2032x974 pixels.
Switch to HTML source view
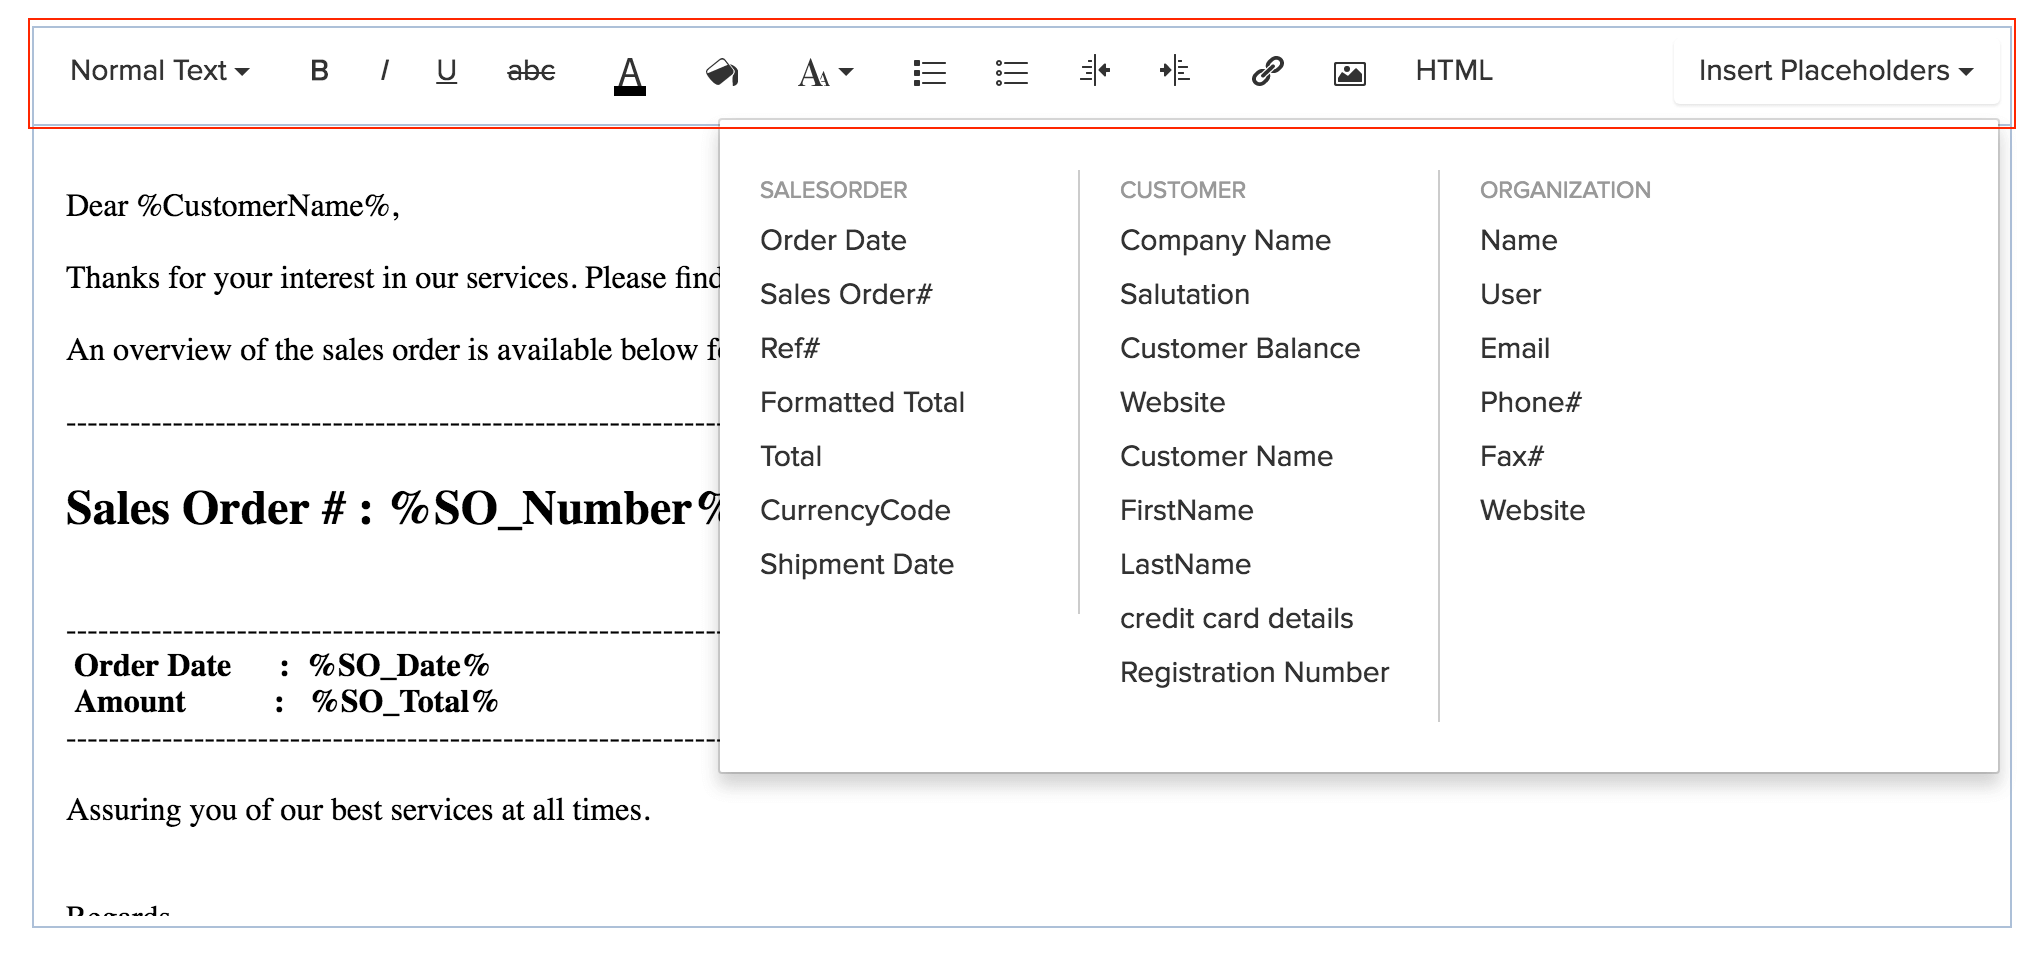[x=1453, y=70]
